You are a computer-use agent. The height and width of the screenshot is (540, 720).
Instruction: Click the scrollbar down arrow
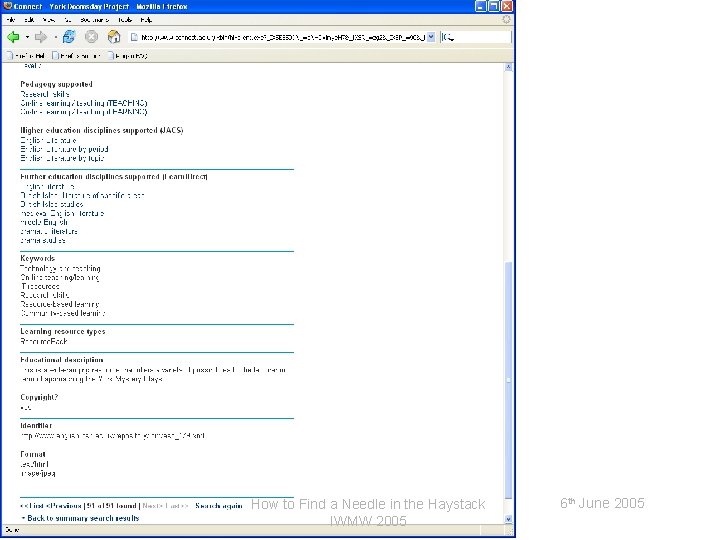[x=508, y=519]
